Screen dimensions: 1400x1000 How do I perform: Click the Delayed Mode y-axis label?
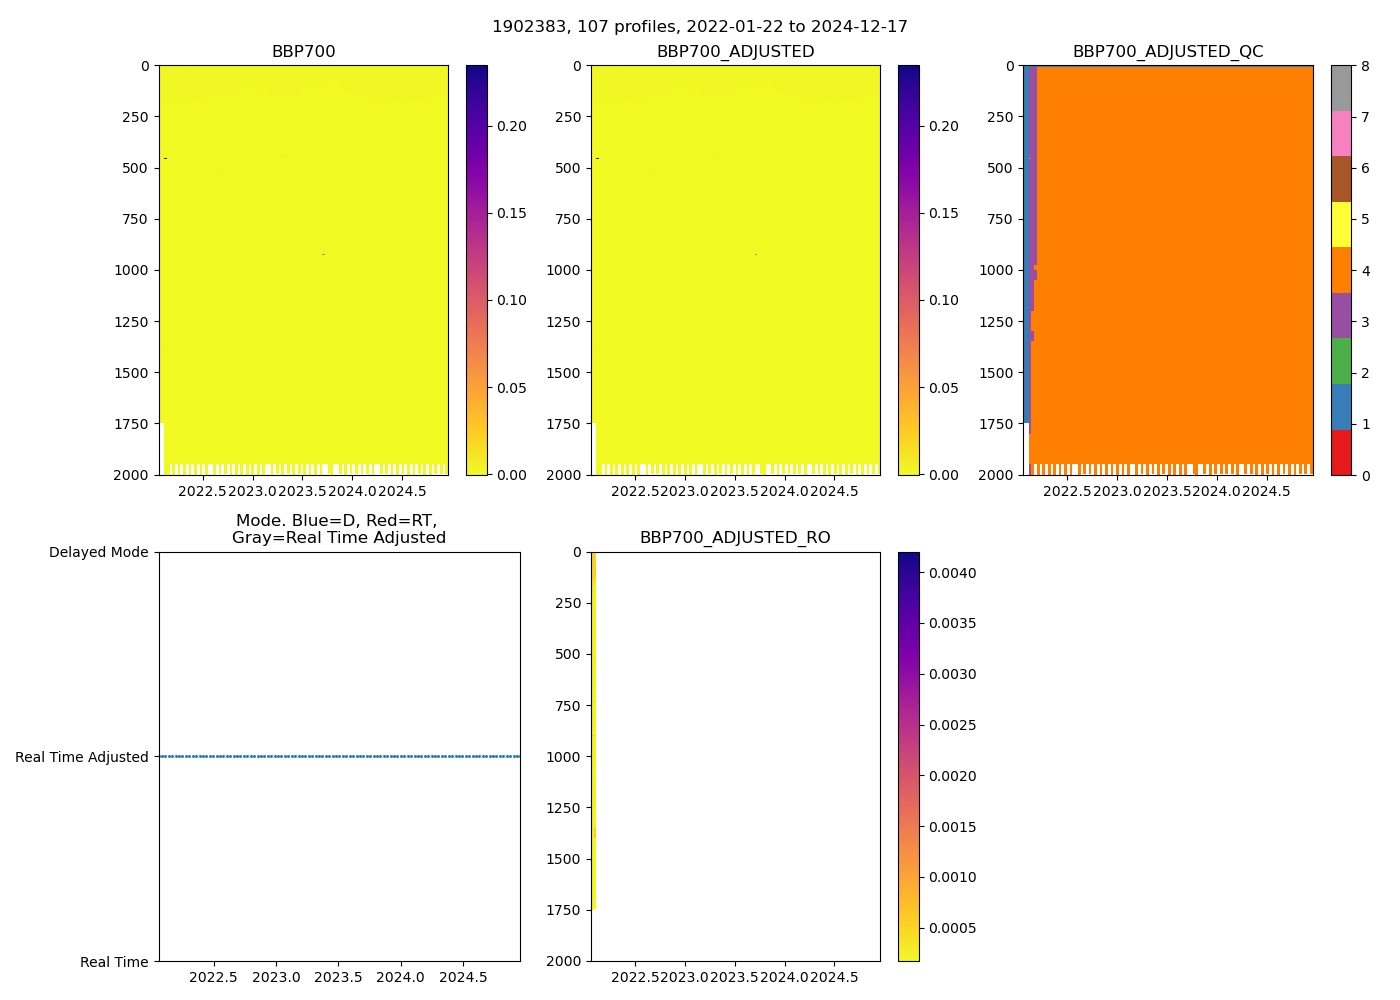tap(98, 552)
